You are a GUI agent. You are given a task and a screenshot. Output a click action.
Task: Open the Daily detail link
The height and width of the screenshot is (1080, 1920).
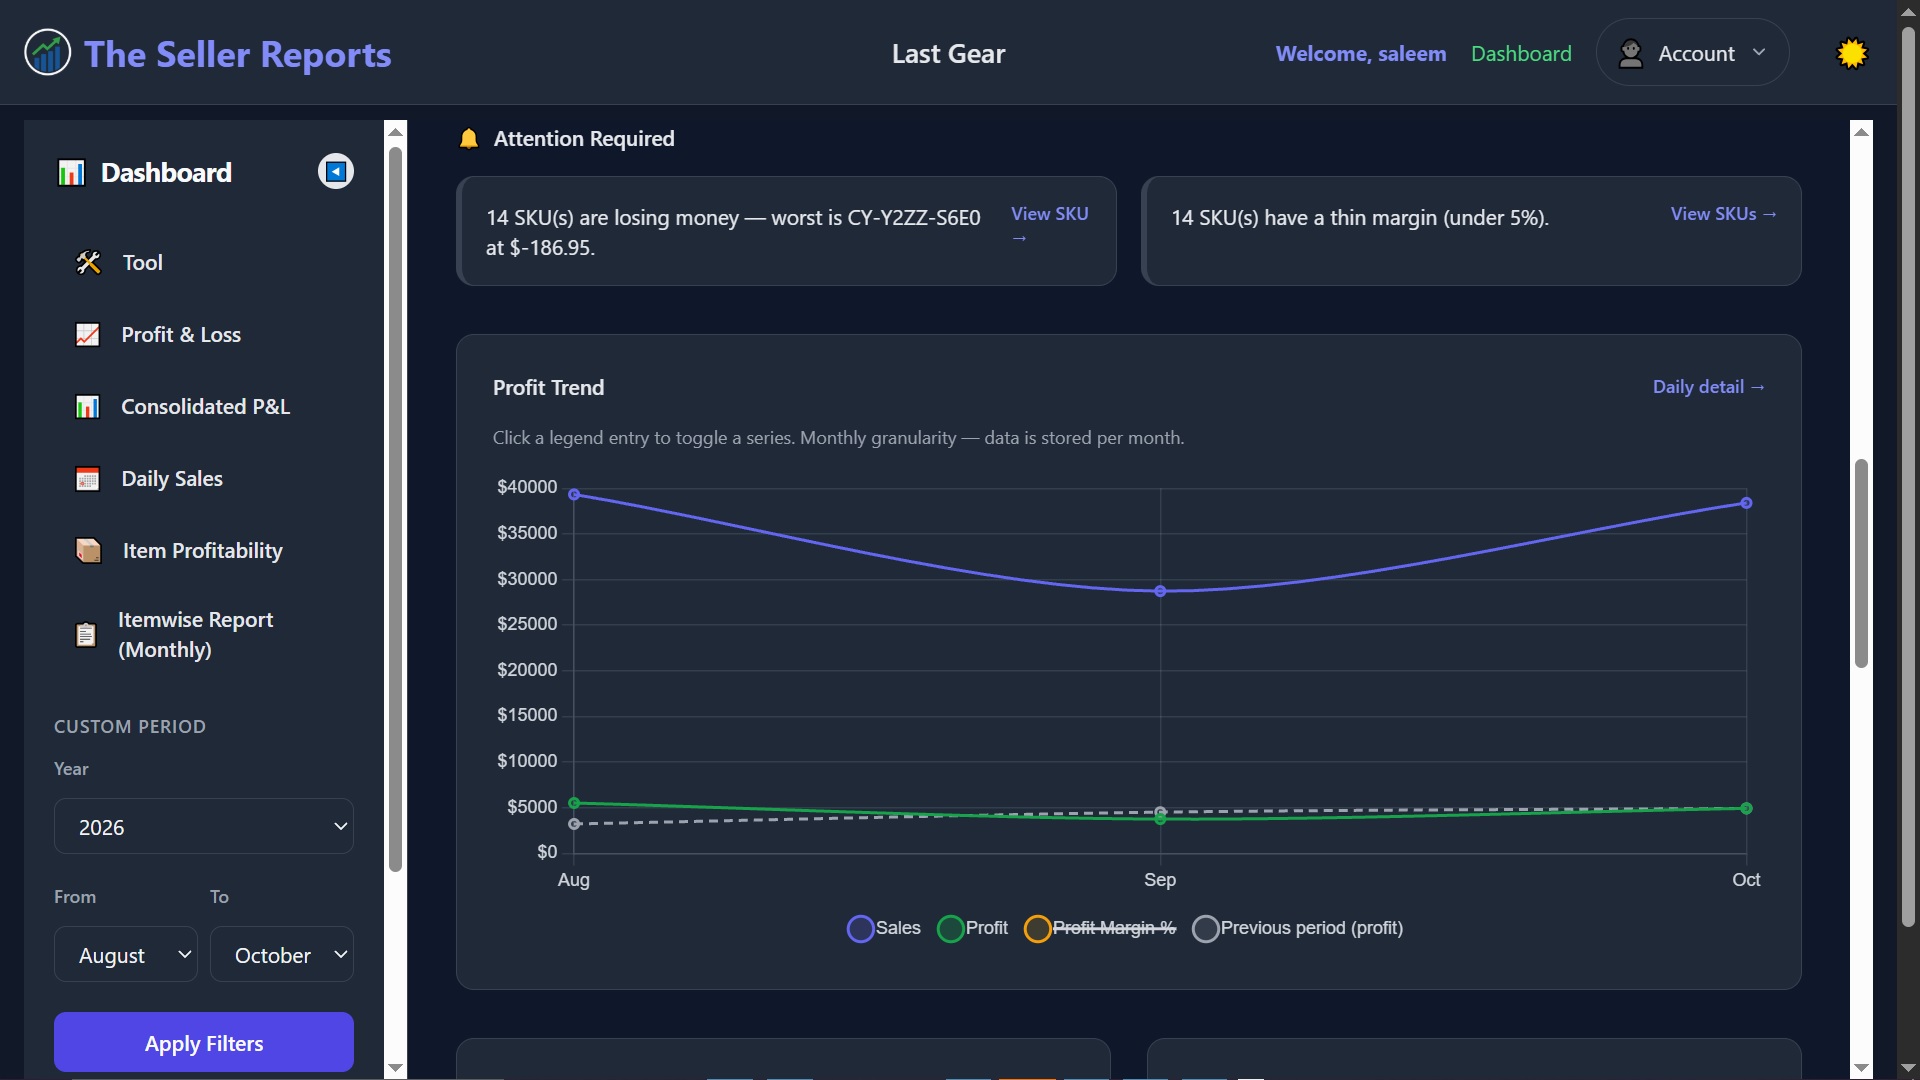pos(1708,387)
